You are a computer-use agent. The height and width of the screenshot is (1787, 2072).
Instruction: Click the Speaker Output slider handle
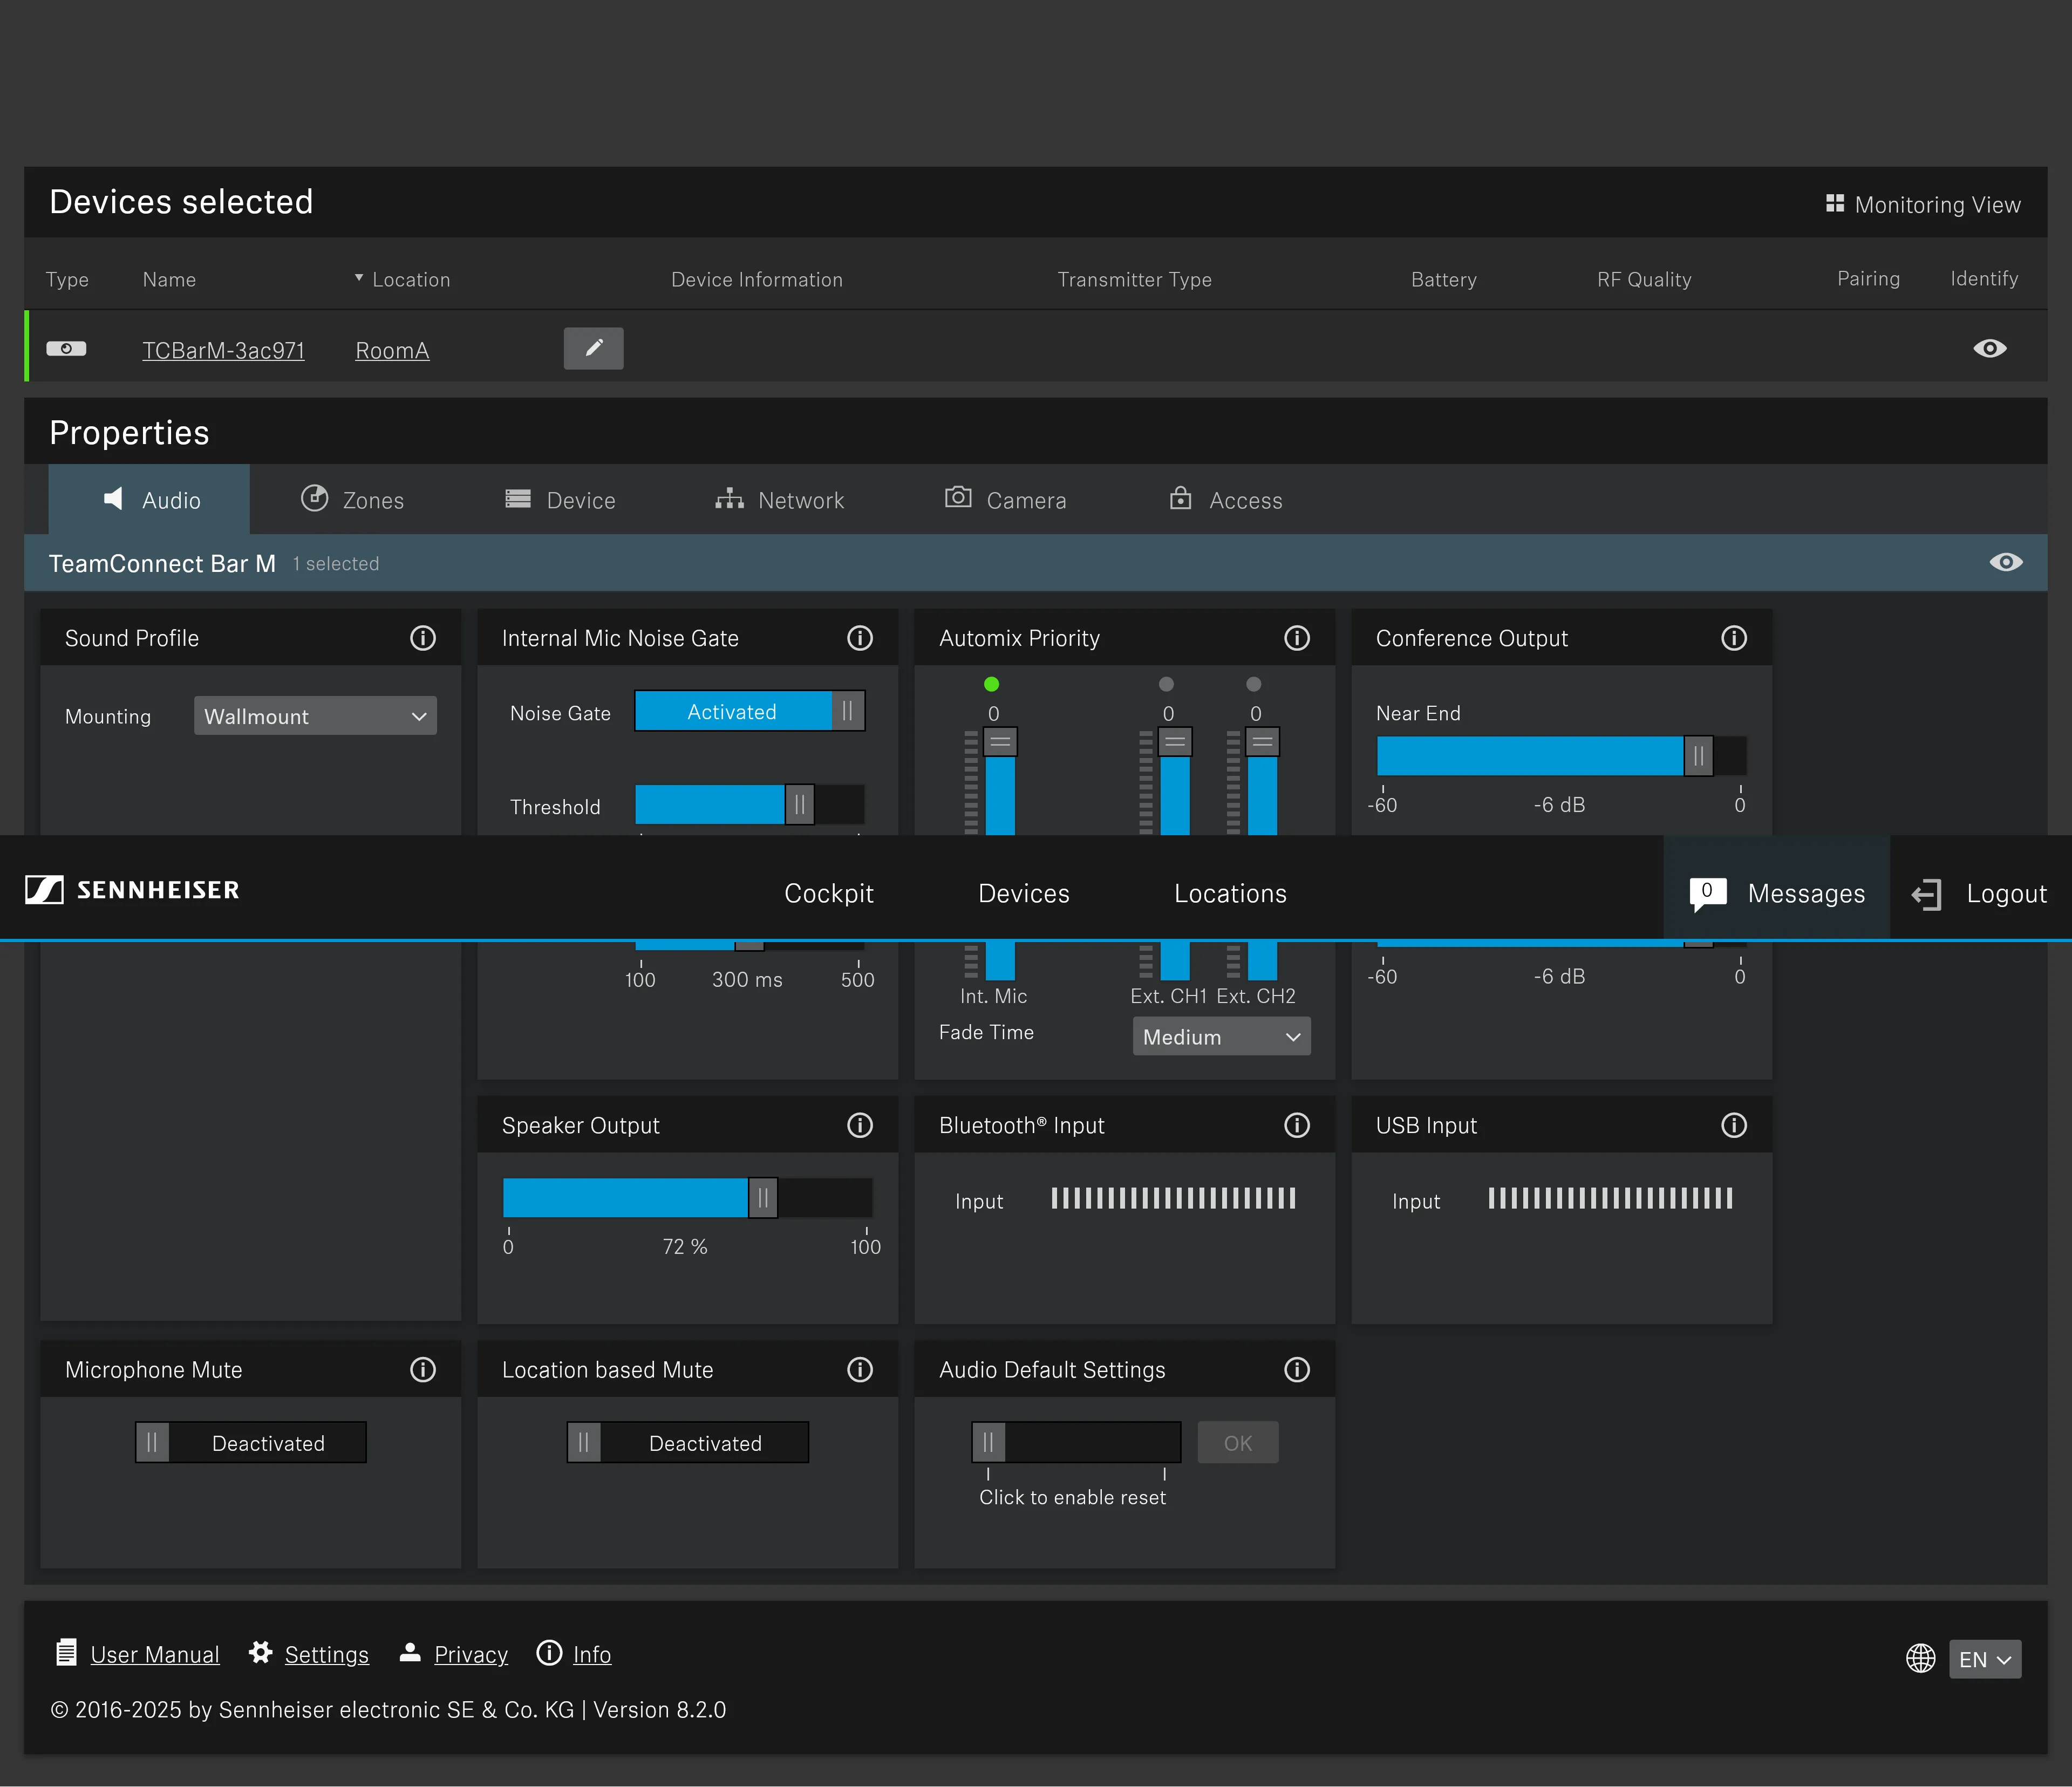[763, 1197]
